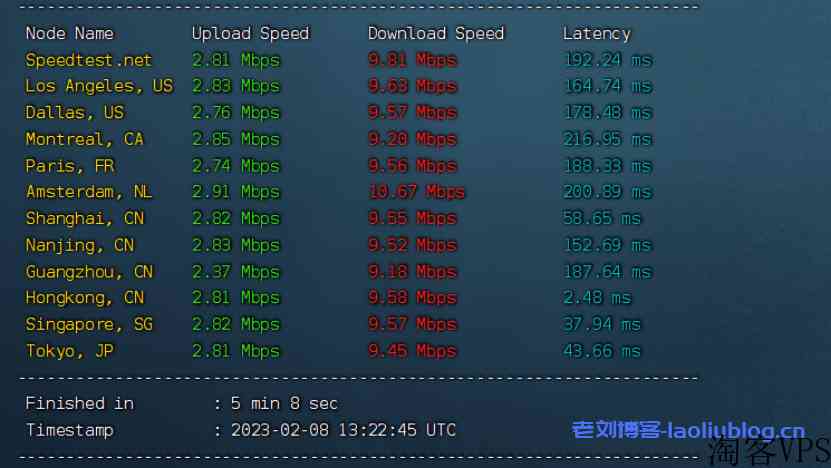
Task: Click the Dallas, US node name
Action: pos(74,112)
